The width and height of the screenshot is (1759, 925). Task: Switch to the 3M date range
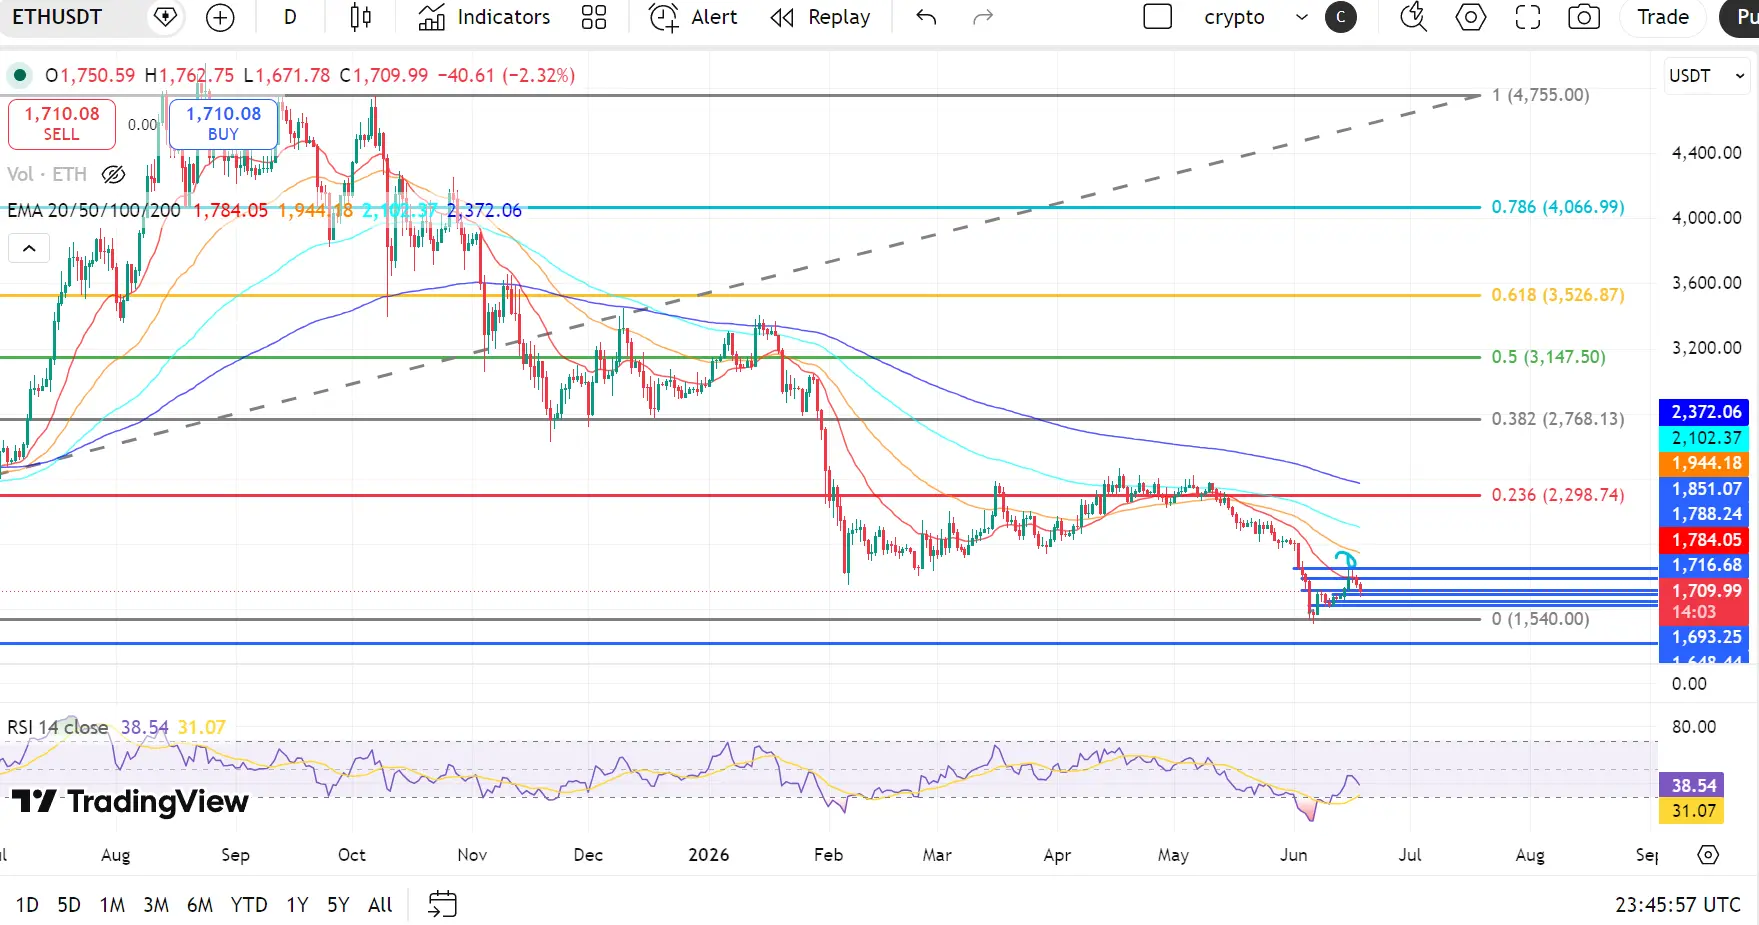coord(156,905)
